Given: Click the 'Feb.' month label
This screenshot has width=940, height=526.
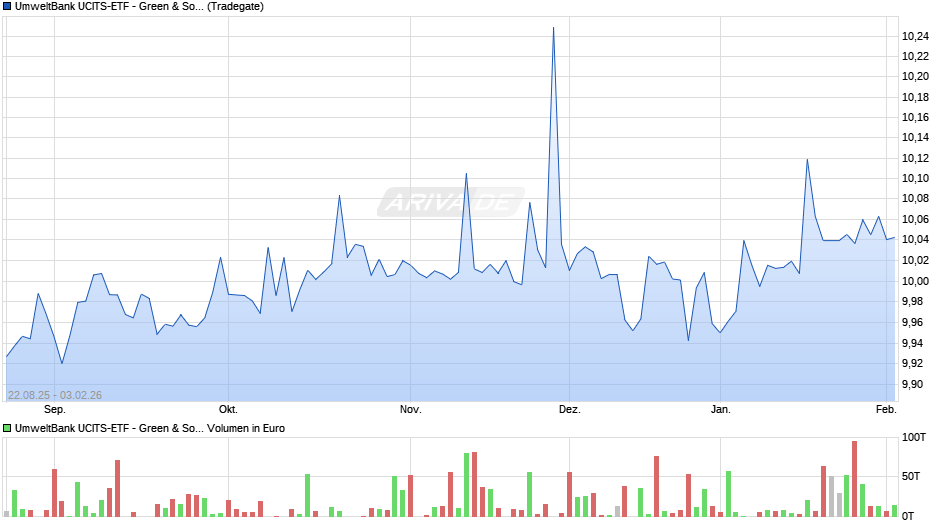Looking at the screenshot, I should (886, 410).
